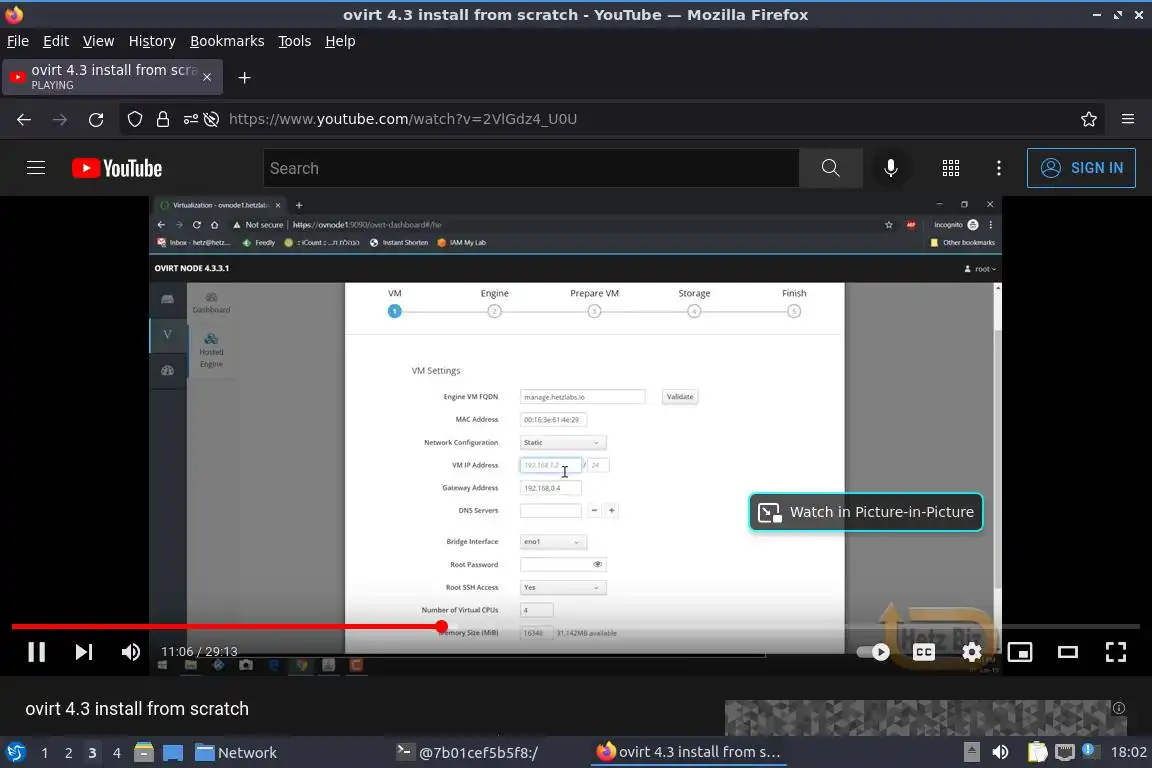
Task: Open the Edit menu
Action: (x=56, y=41)
